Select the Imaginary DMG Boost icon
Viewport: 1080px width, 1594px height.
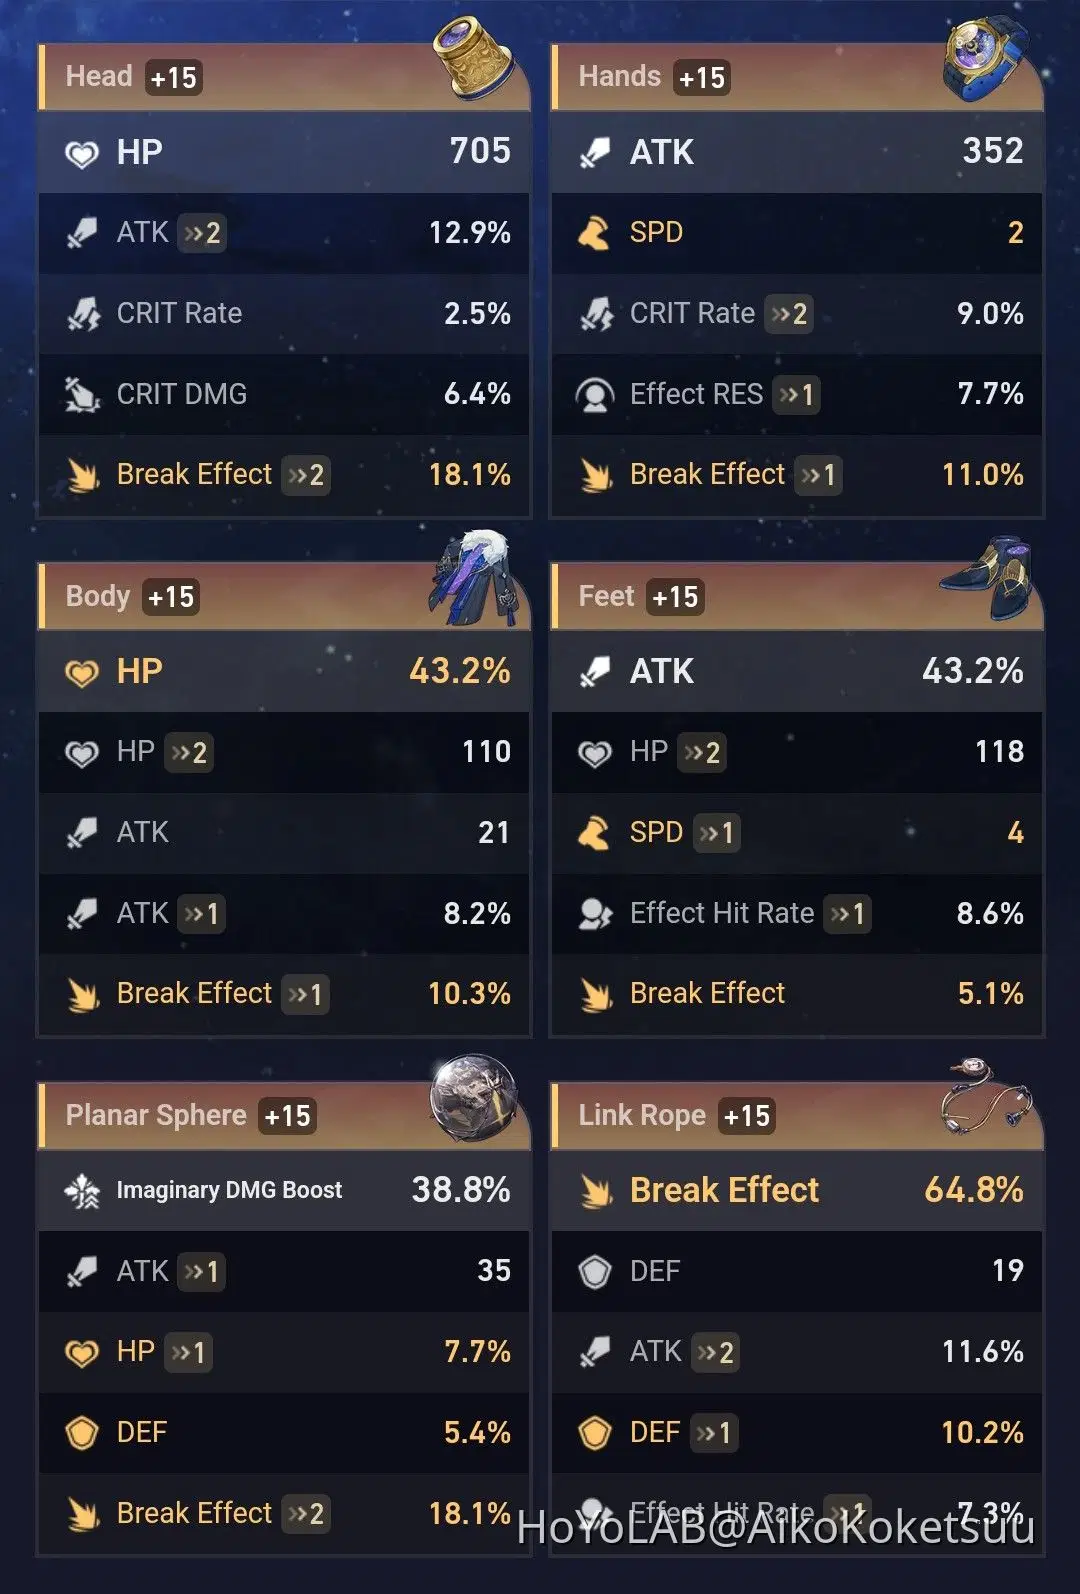point(86,1190)
